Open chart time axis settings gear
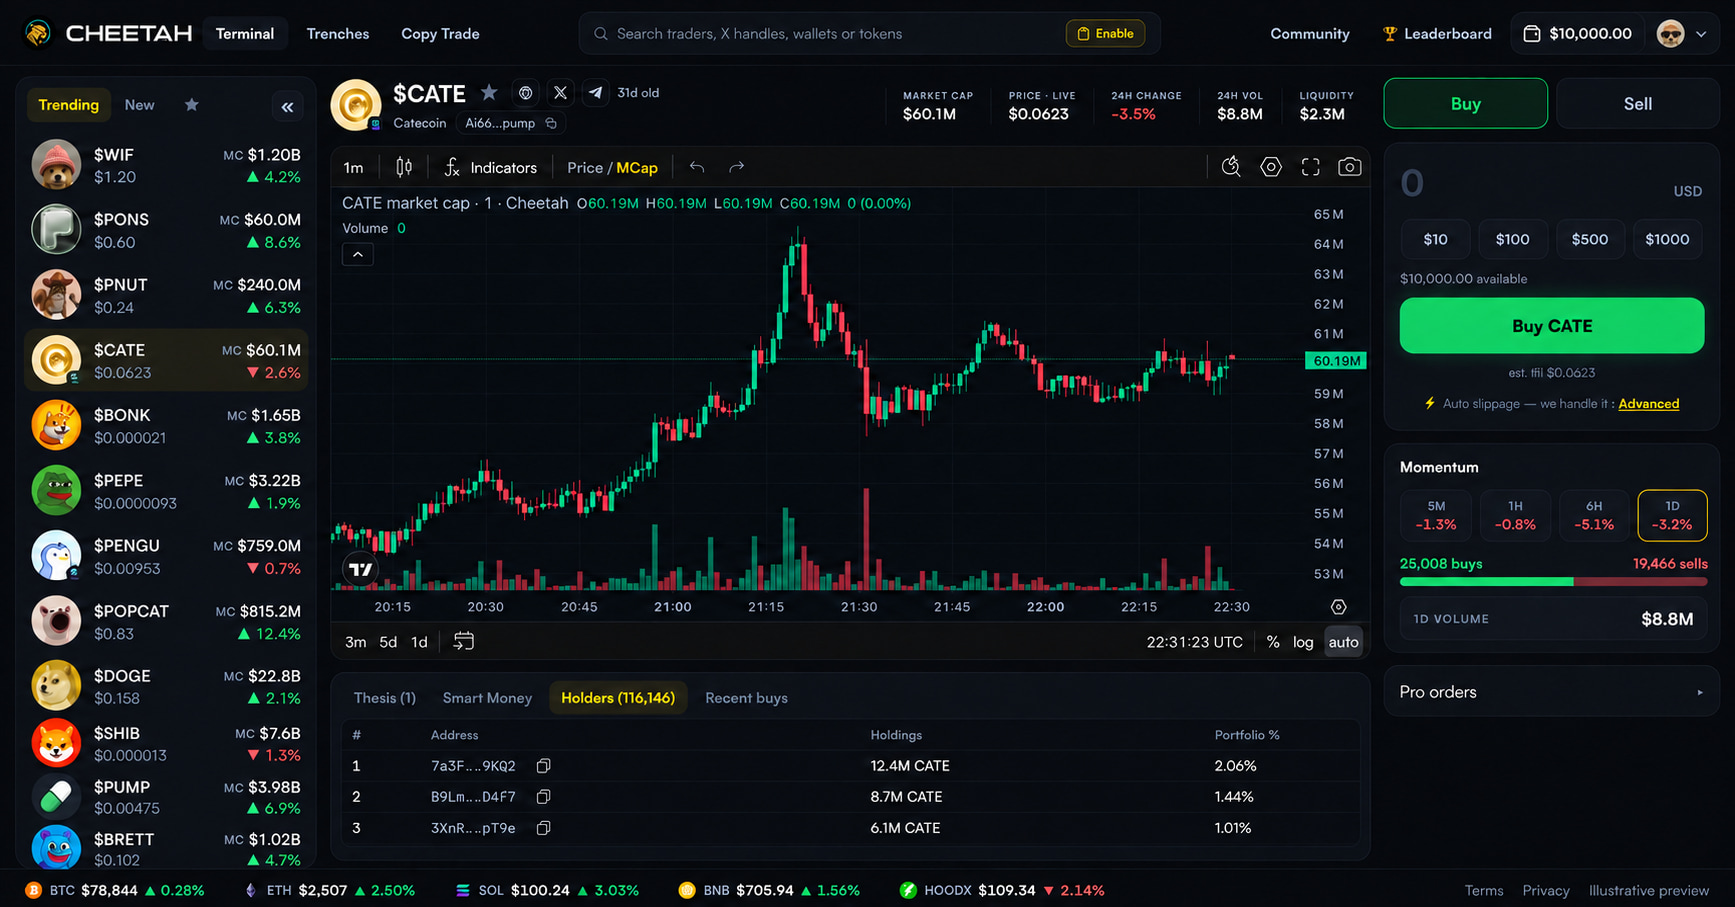 pos(1339,607)
